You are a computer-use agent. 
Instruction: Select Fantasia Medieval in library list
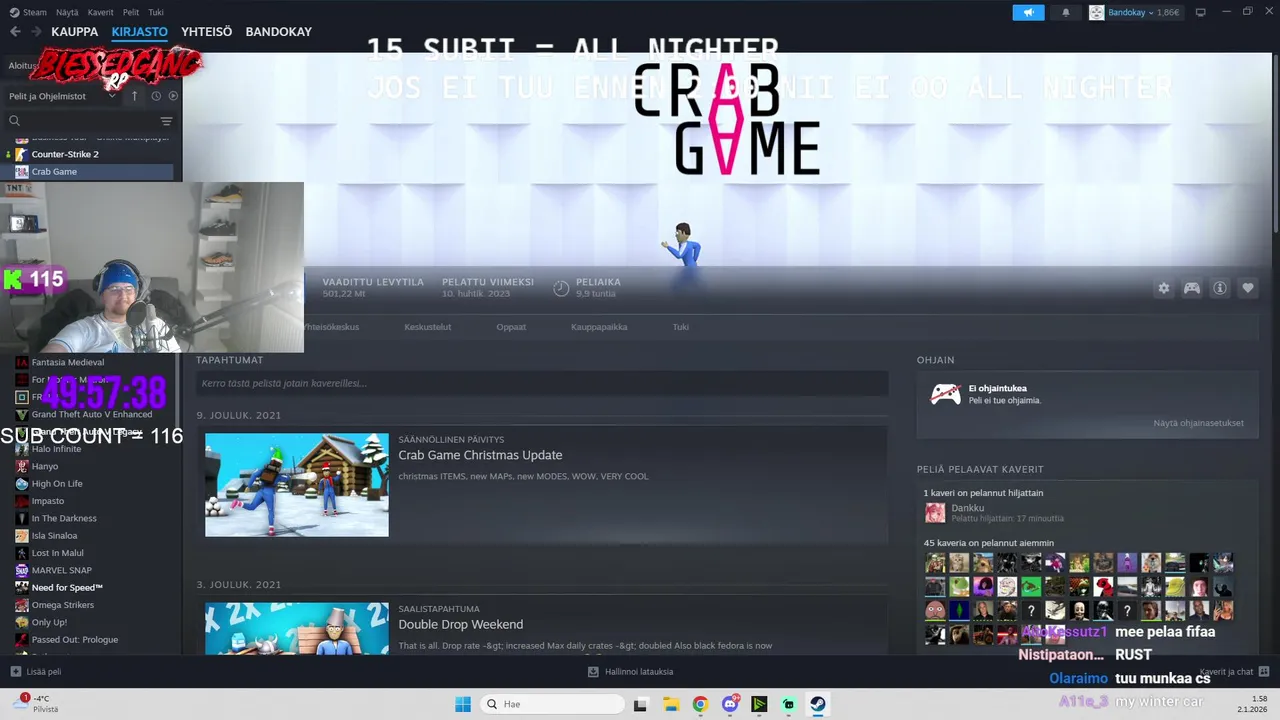pos(67,362)
